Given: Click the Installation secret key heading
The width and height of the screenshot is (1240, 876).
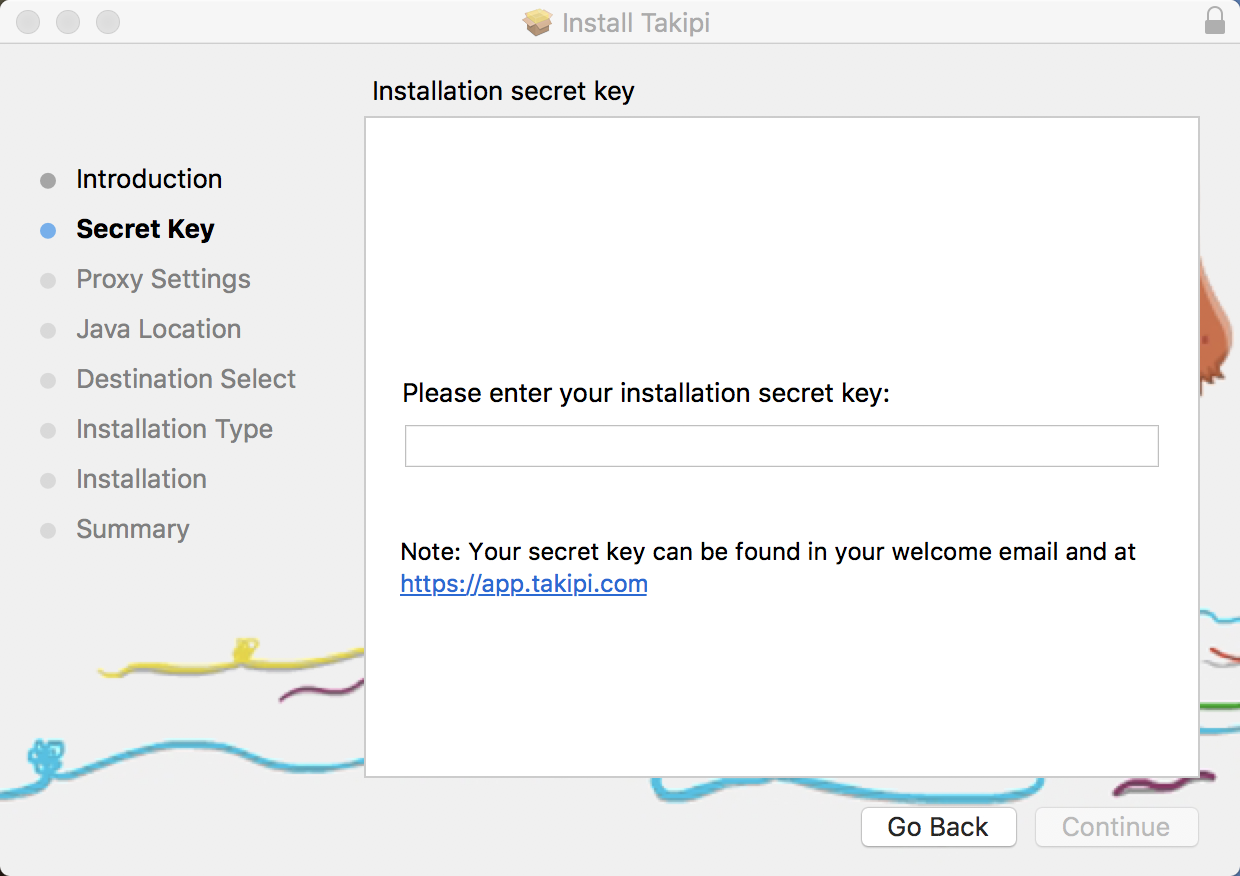Looking at the screenshot, I should click(503, 91).
